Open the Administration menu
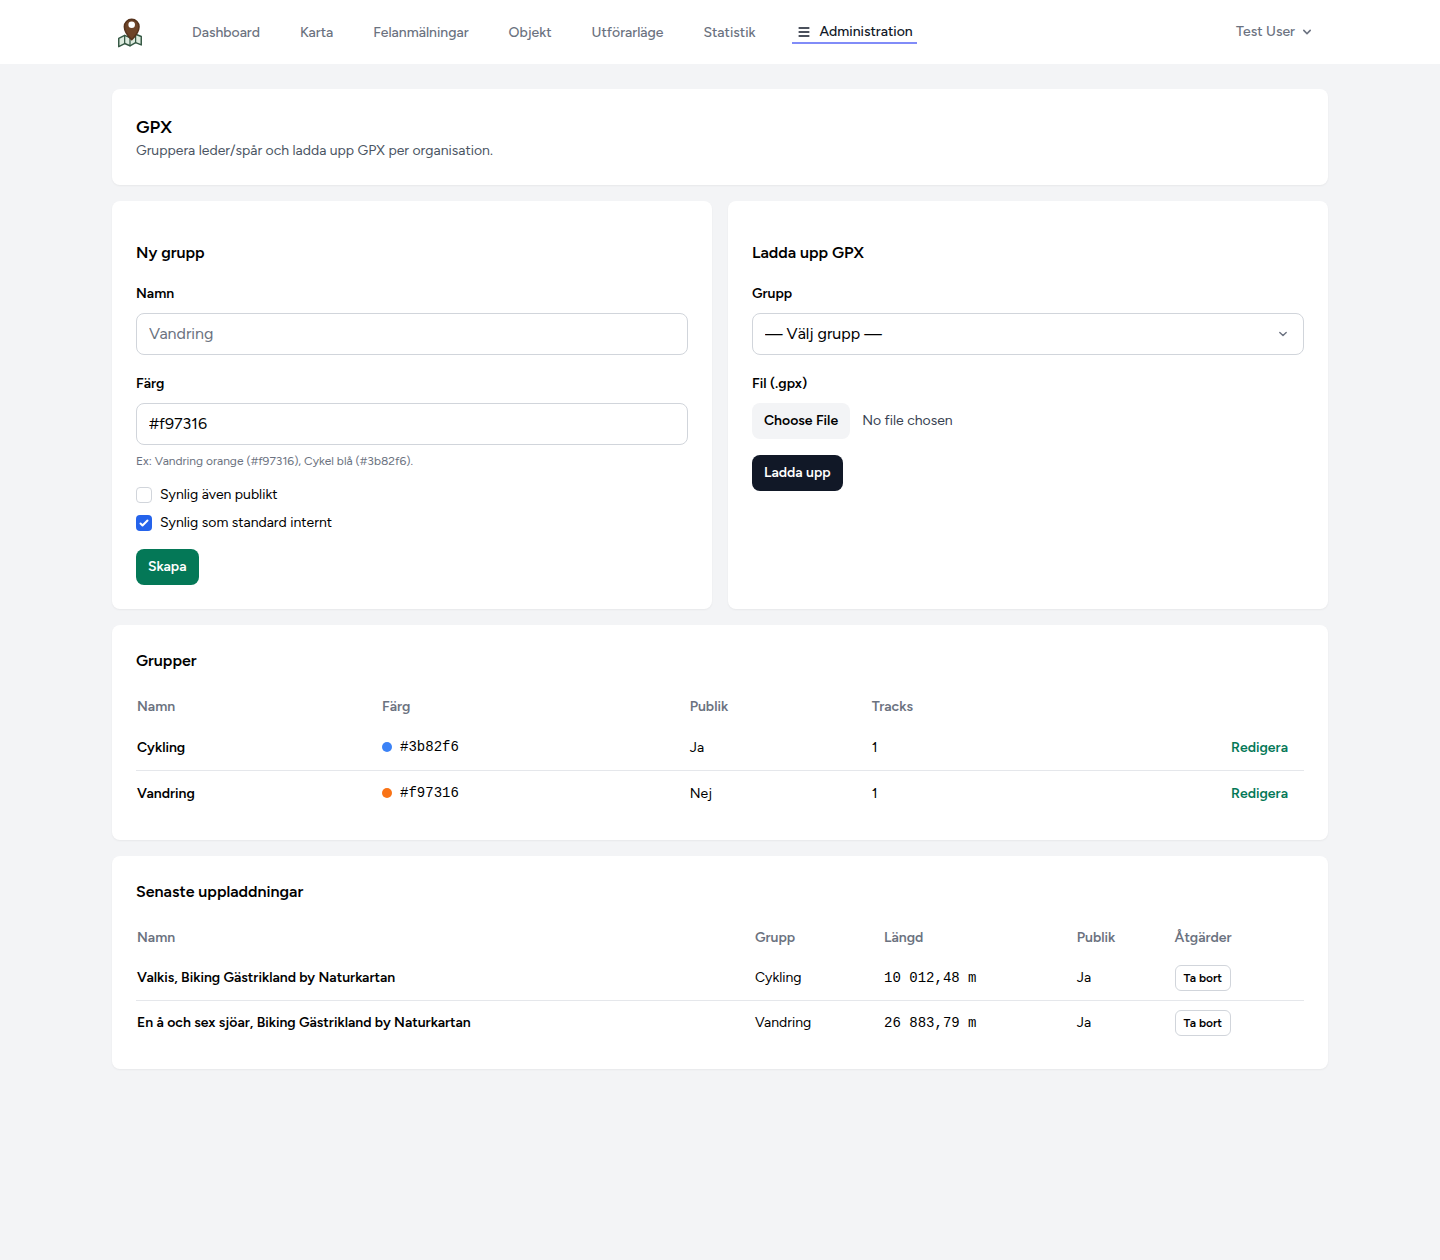The width and height of the screenshot is (1440, 1260). pos(855,32)
